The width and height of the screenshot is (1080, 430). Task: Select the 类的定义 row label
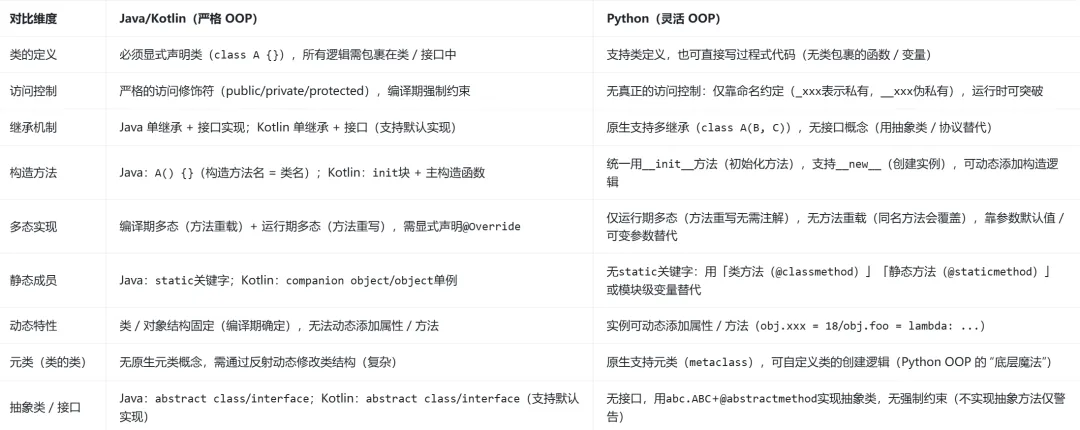point(33,54)
